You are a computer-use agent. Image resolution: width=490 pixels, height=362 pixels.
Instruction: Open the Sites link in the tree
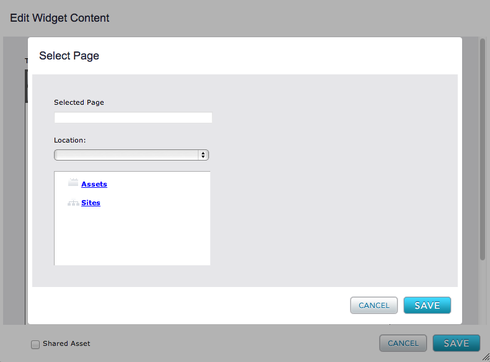pyautogui.click(x=91, y=203)
